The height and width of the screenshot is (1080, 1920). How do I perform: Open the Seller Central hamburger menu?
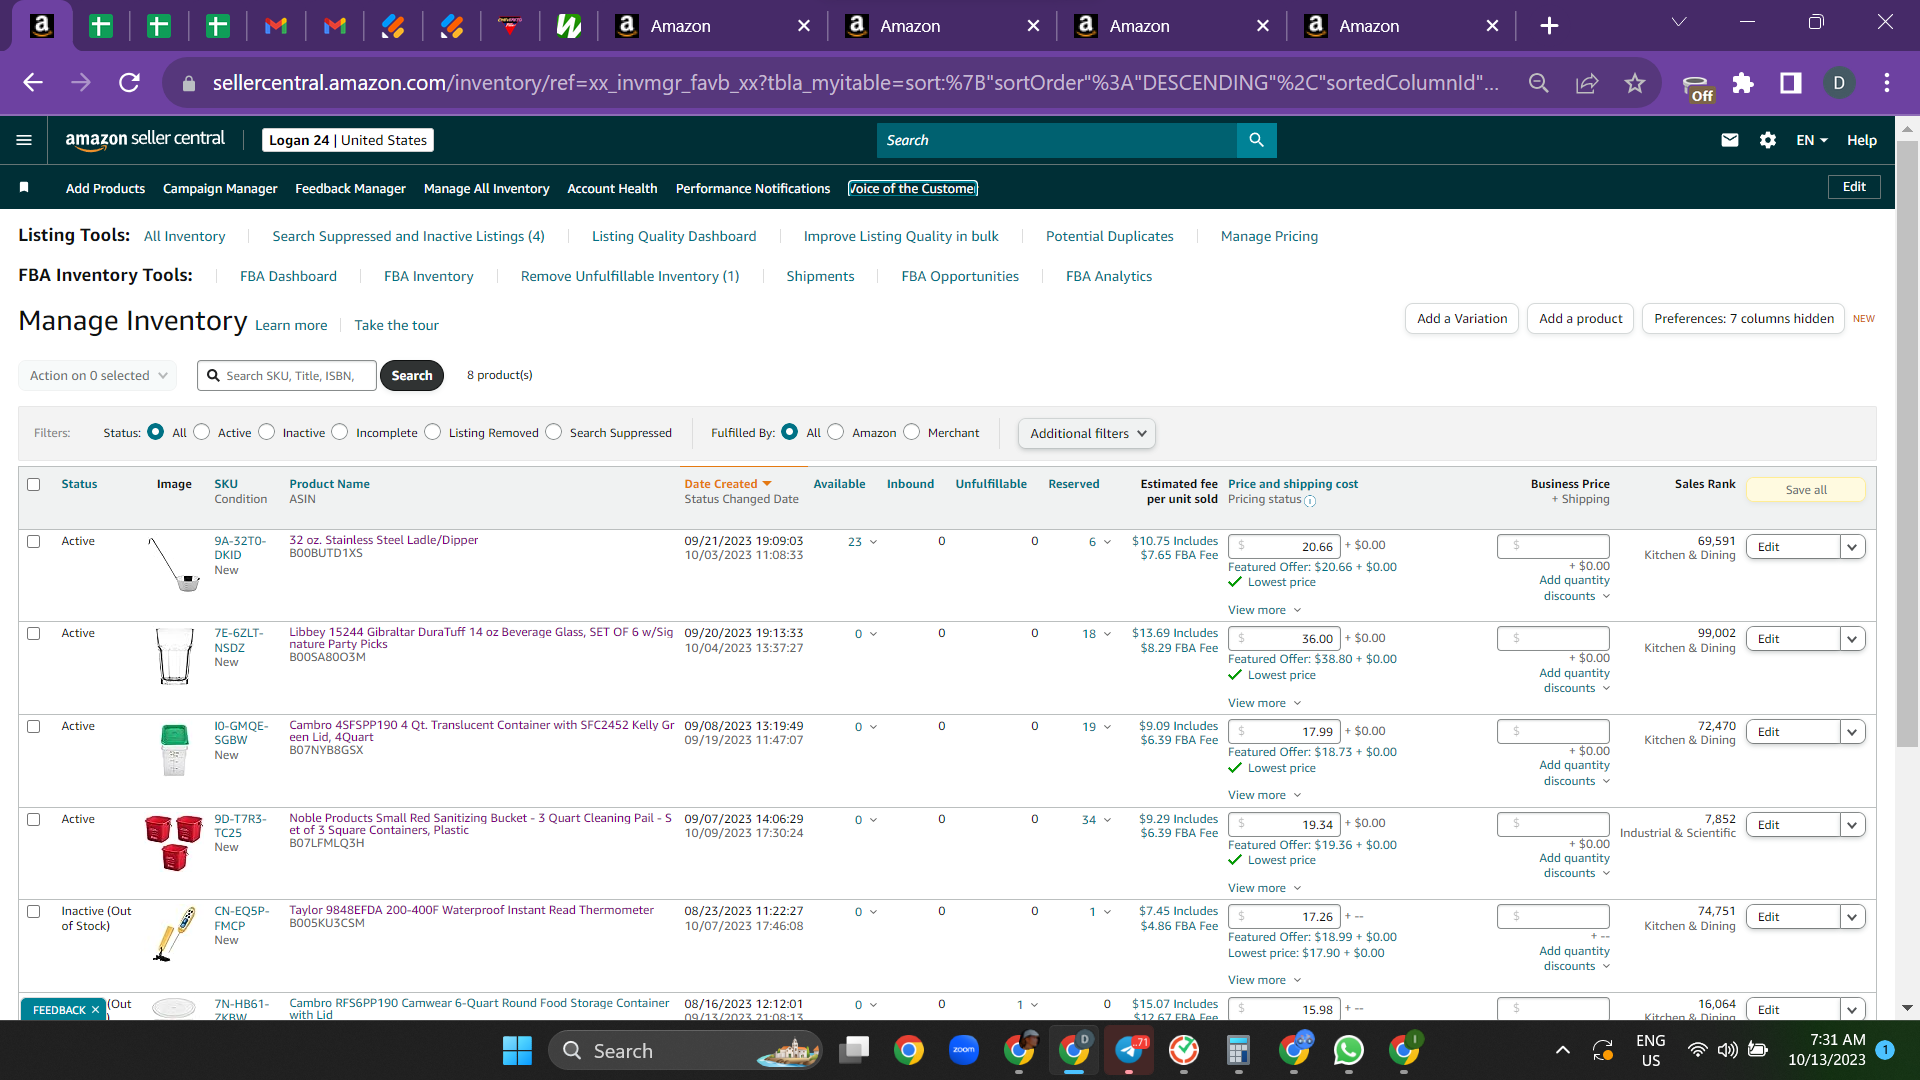click(24, 140)
